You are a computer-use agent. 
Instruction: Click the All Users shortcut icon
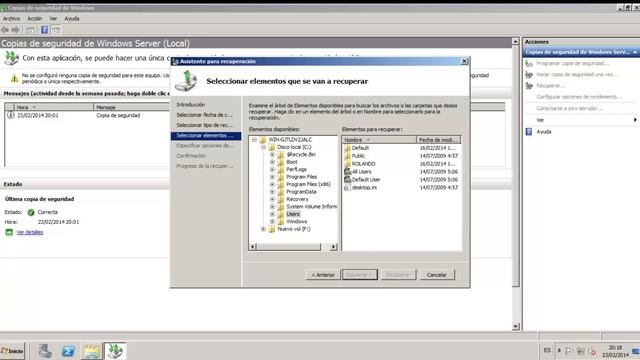[x=347, y=171]
